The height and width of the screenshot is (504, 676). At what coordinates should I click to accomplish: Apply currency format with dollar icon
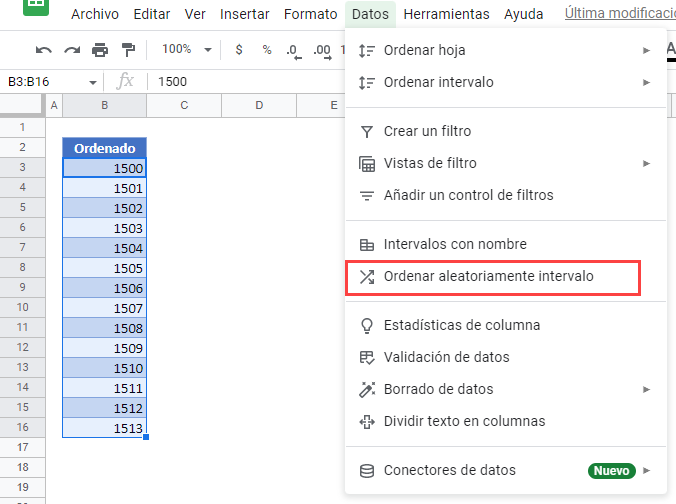coord(239,50)
